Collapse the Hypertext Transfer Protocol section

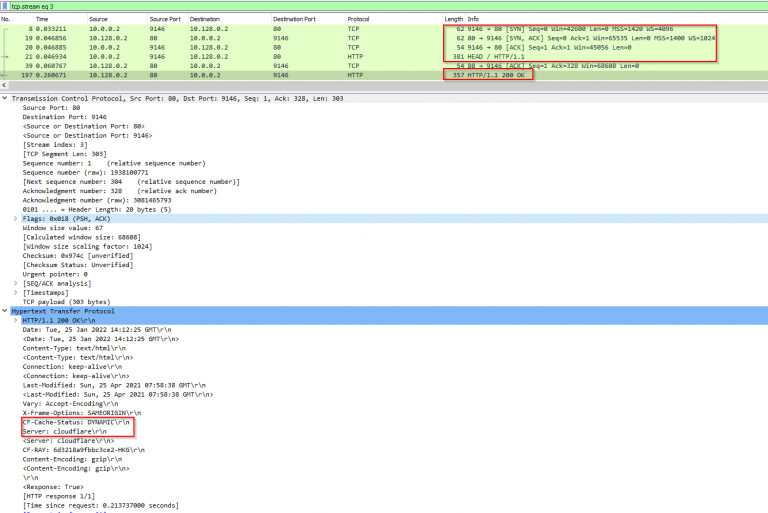[x=4, y=311]
